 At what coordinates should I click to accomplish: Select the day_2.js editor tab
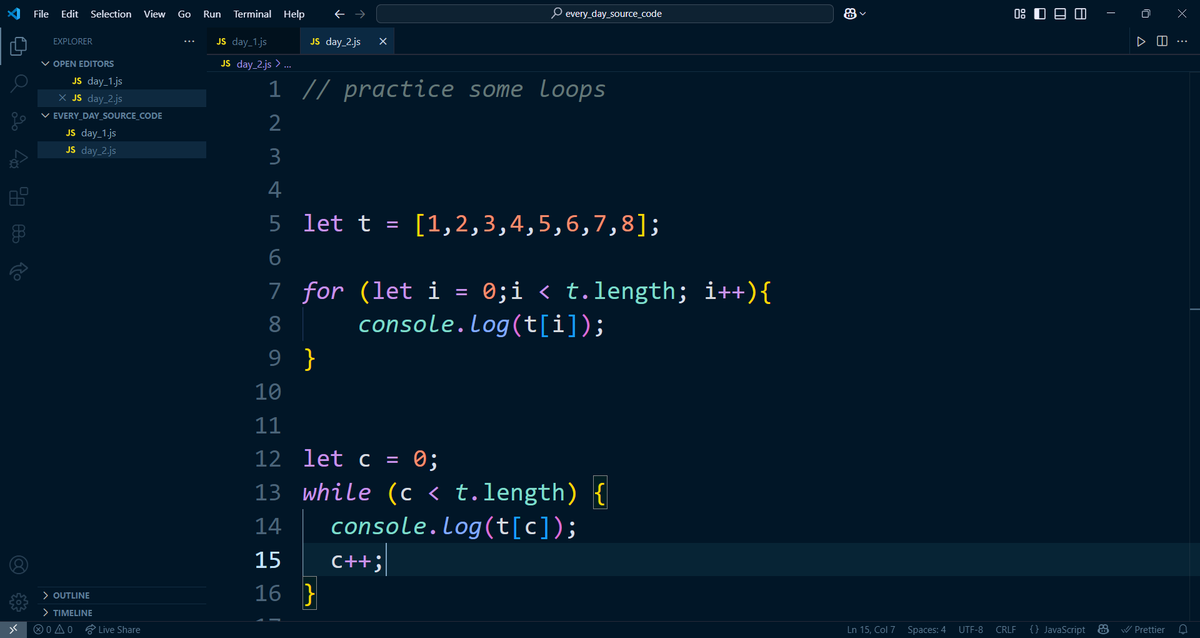pos(347,42)
